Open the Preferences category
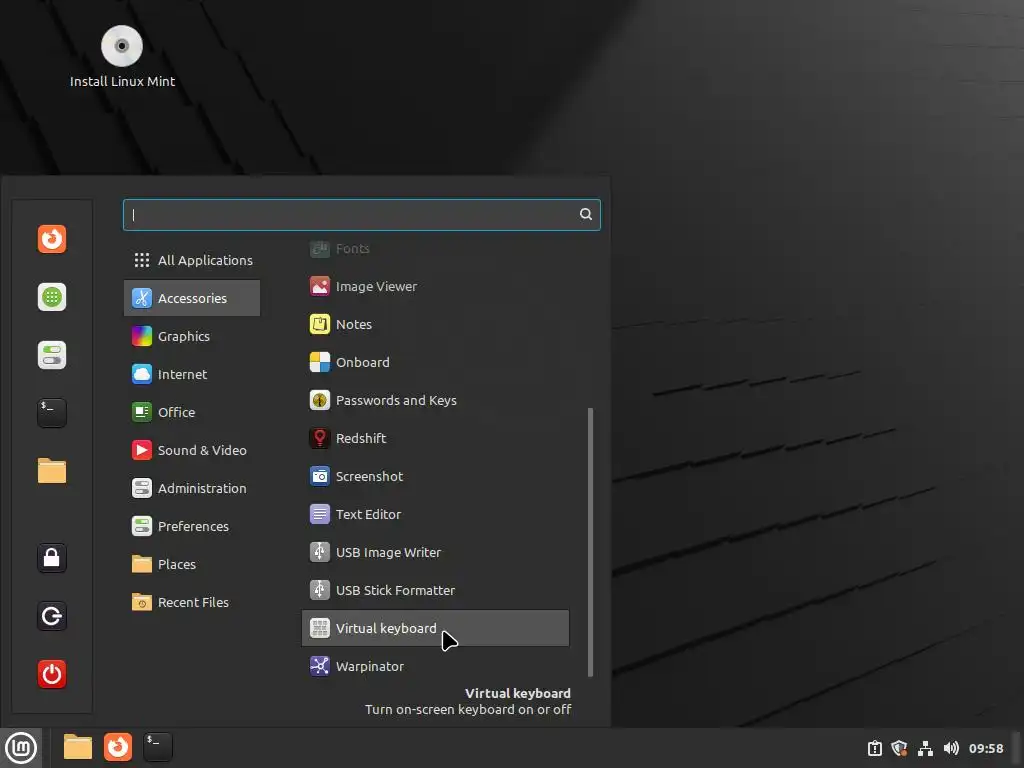Image resolution: width=1024 pixels, height=768 pixels. (x=192, y=526)
